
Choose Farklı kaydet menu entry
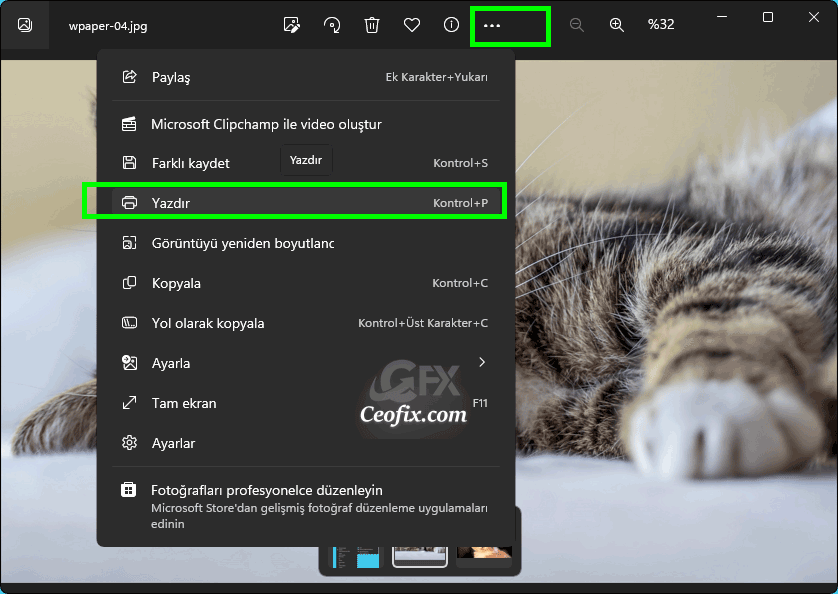tap(306, 163)
